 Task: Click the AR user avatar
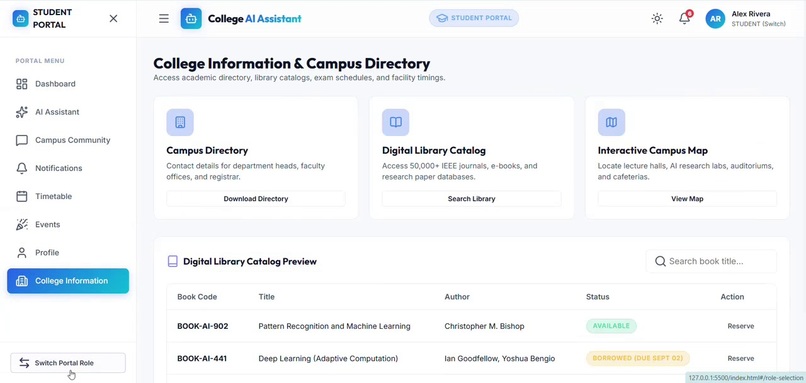point(715,19)
